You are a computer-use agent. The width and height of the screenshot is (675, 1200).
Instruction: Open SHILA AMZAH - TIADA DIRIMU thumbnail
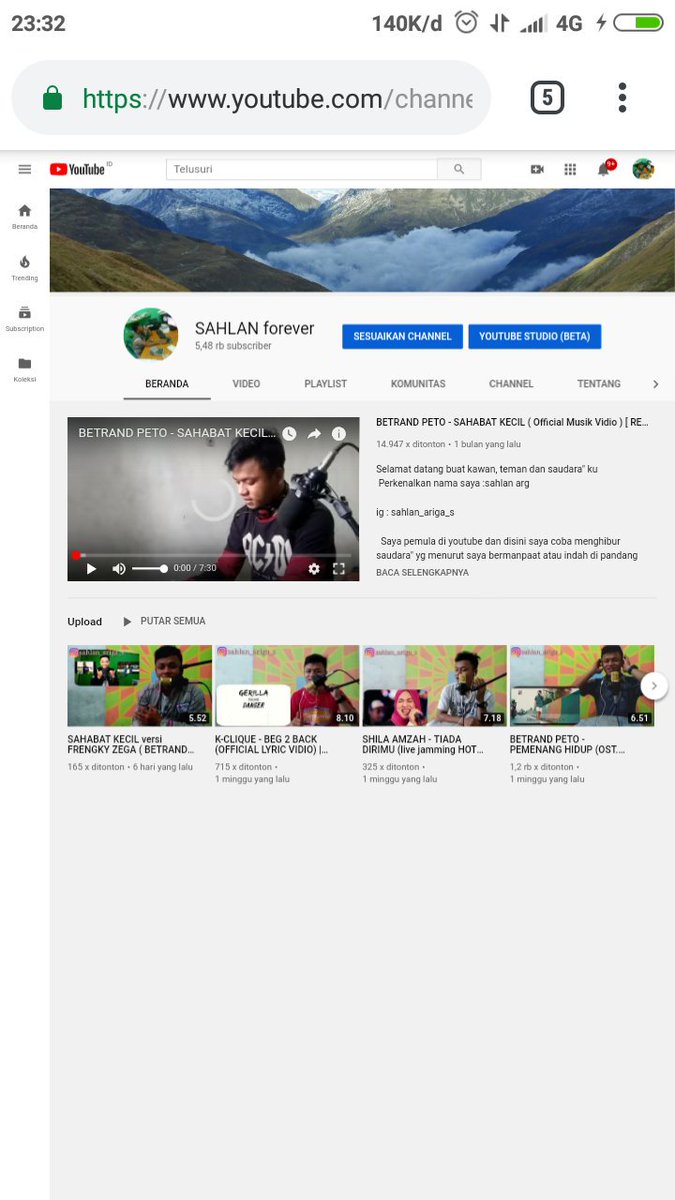[x=434, y=686]
